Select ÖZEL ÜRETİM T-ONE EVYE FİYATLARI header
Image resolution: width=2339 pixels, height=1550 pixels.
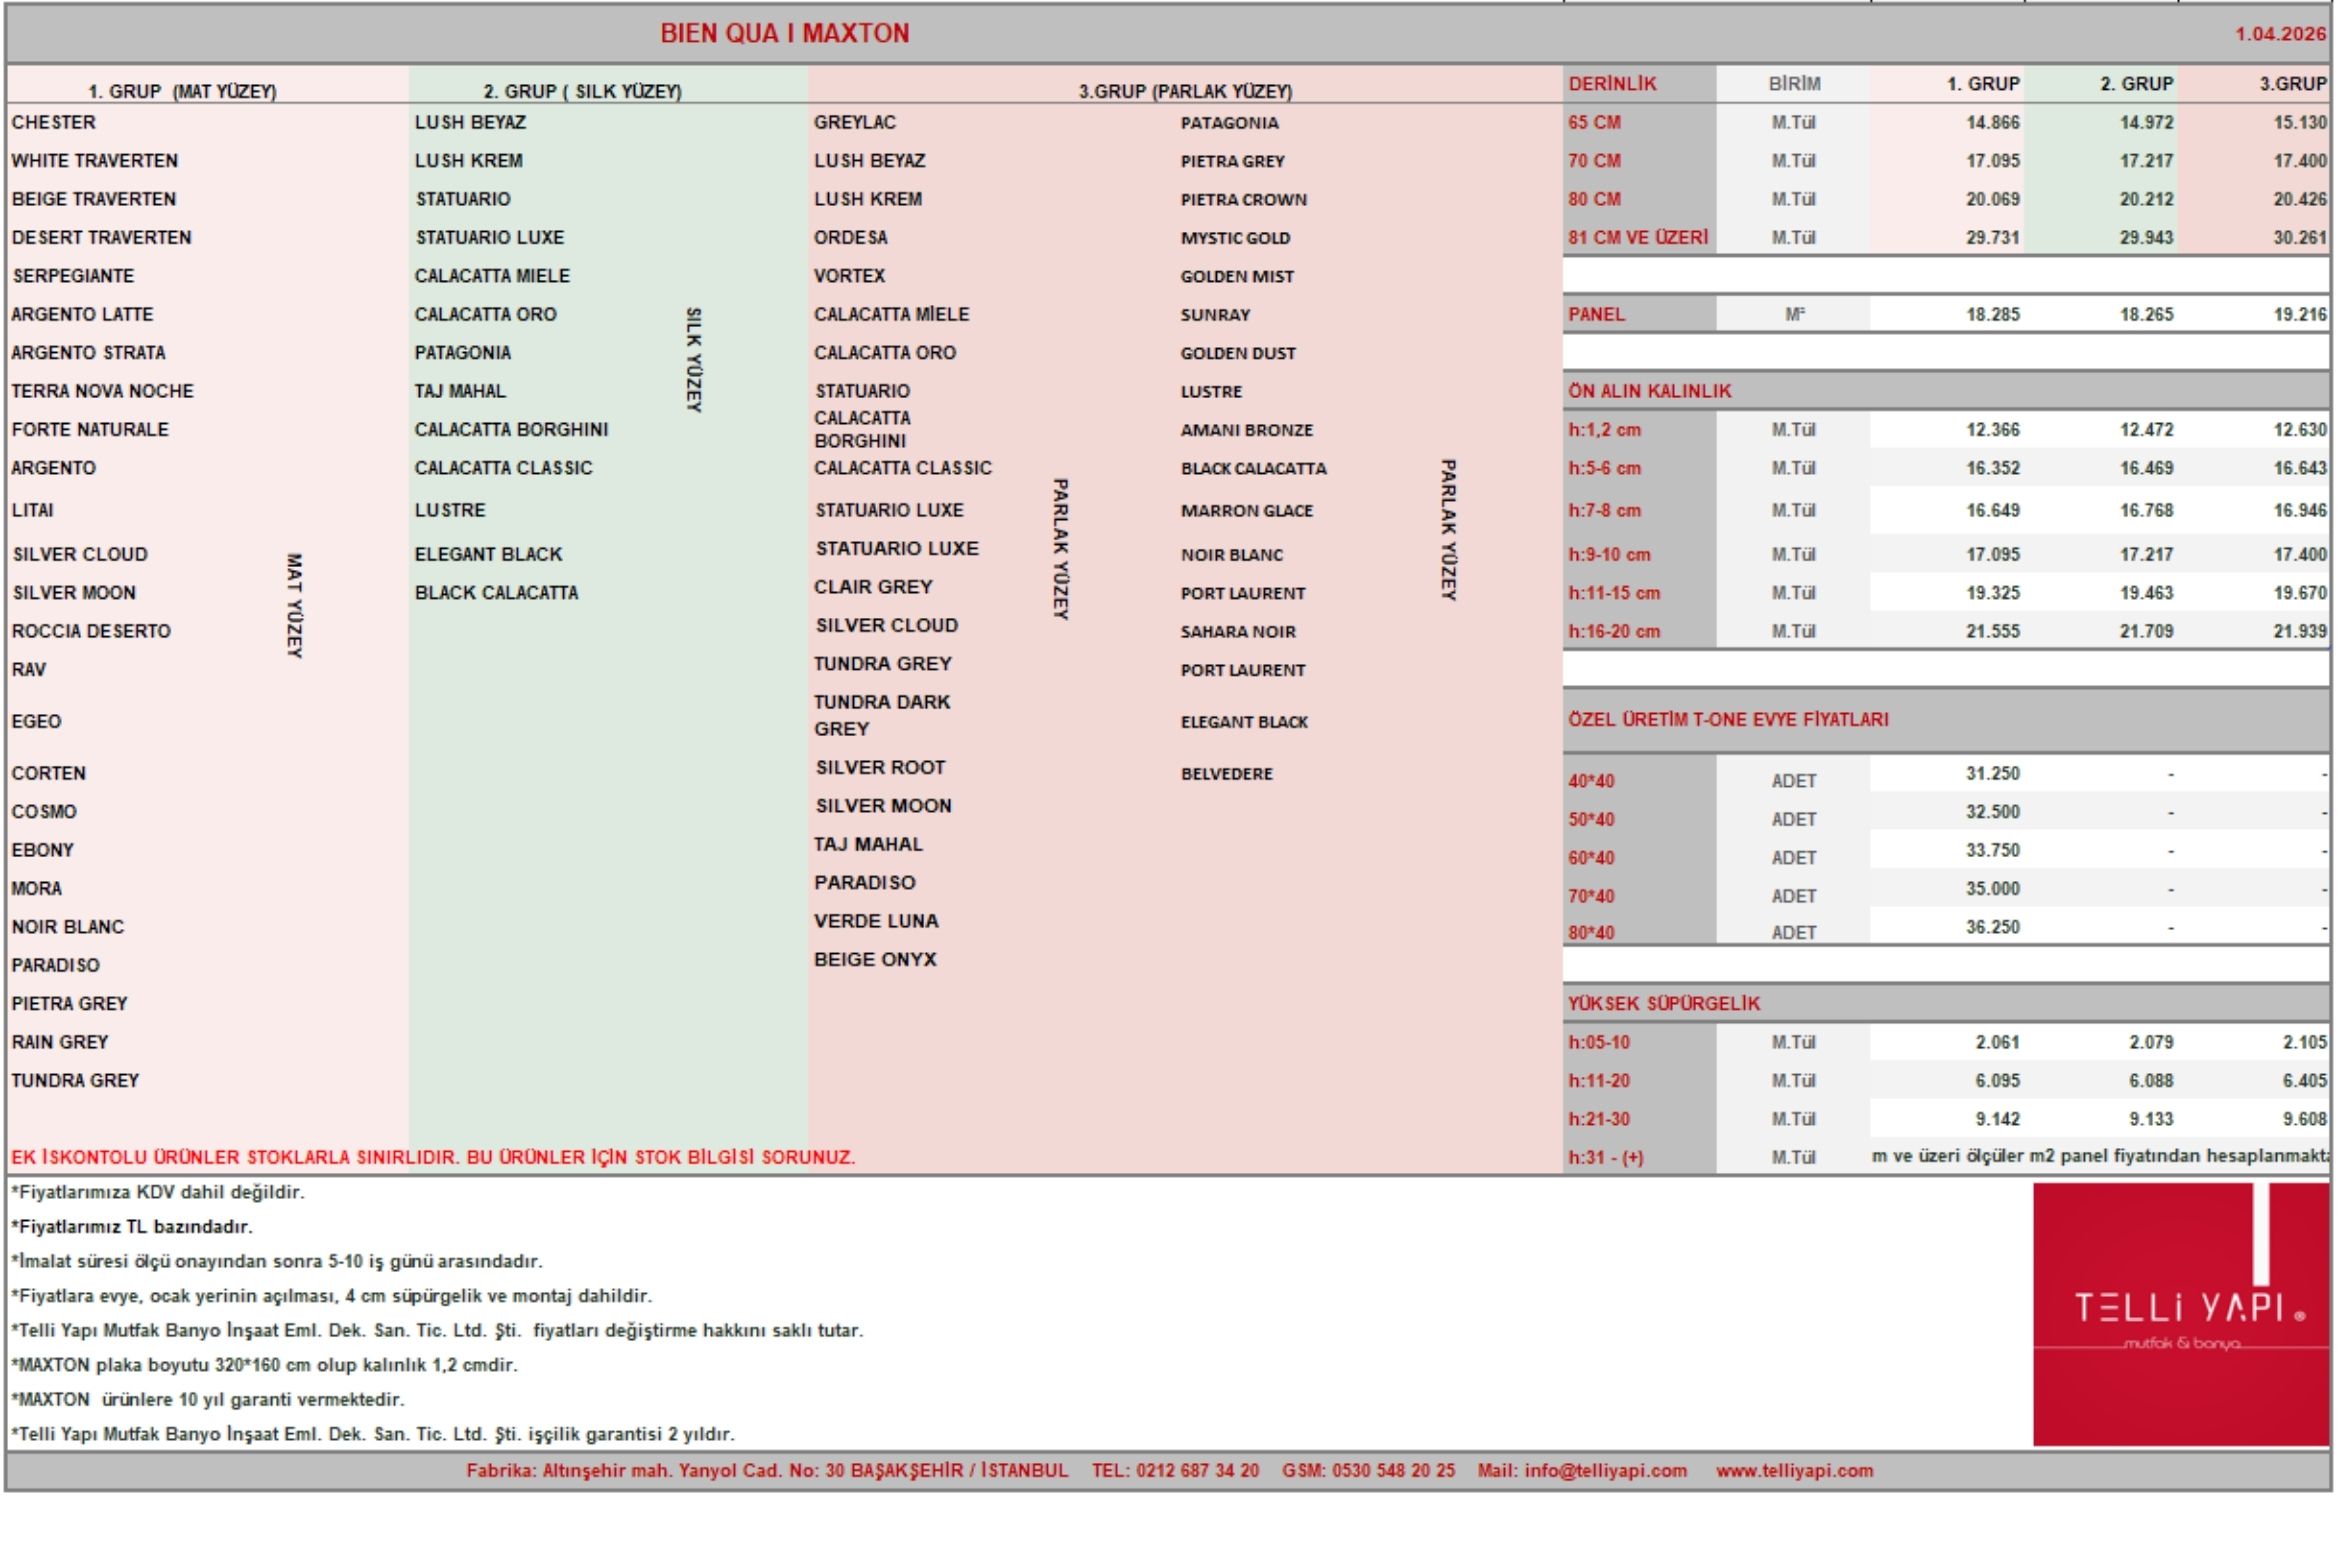tap(1728, 719)
